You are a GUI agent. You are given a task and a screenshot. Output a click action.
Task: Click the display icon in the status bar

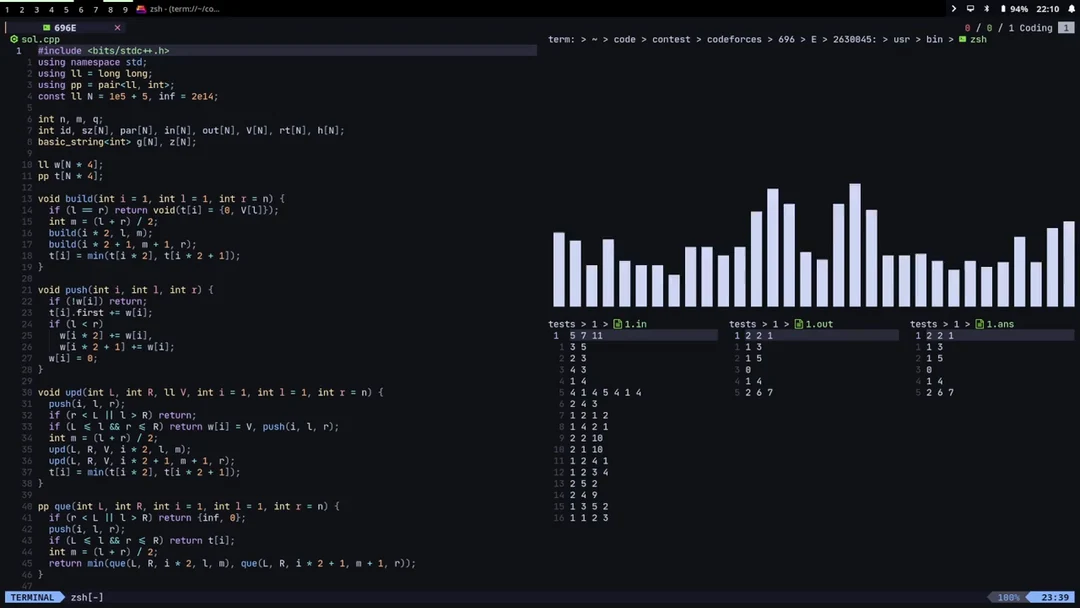tap(971, 9)
